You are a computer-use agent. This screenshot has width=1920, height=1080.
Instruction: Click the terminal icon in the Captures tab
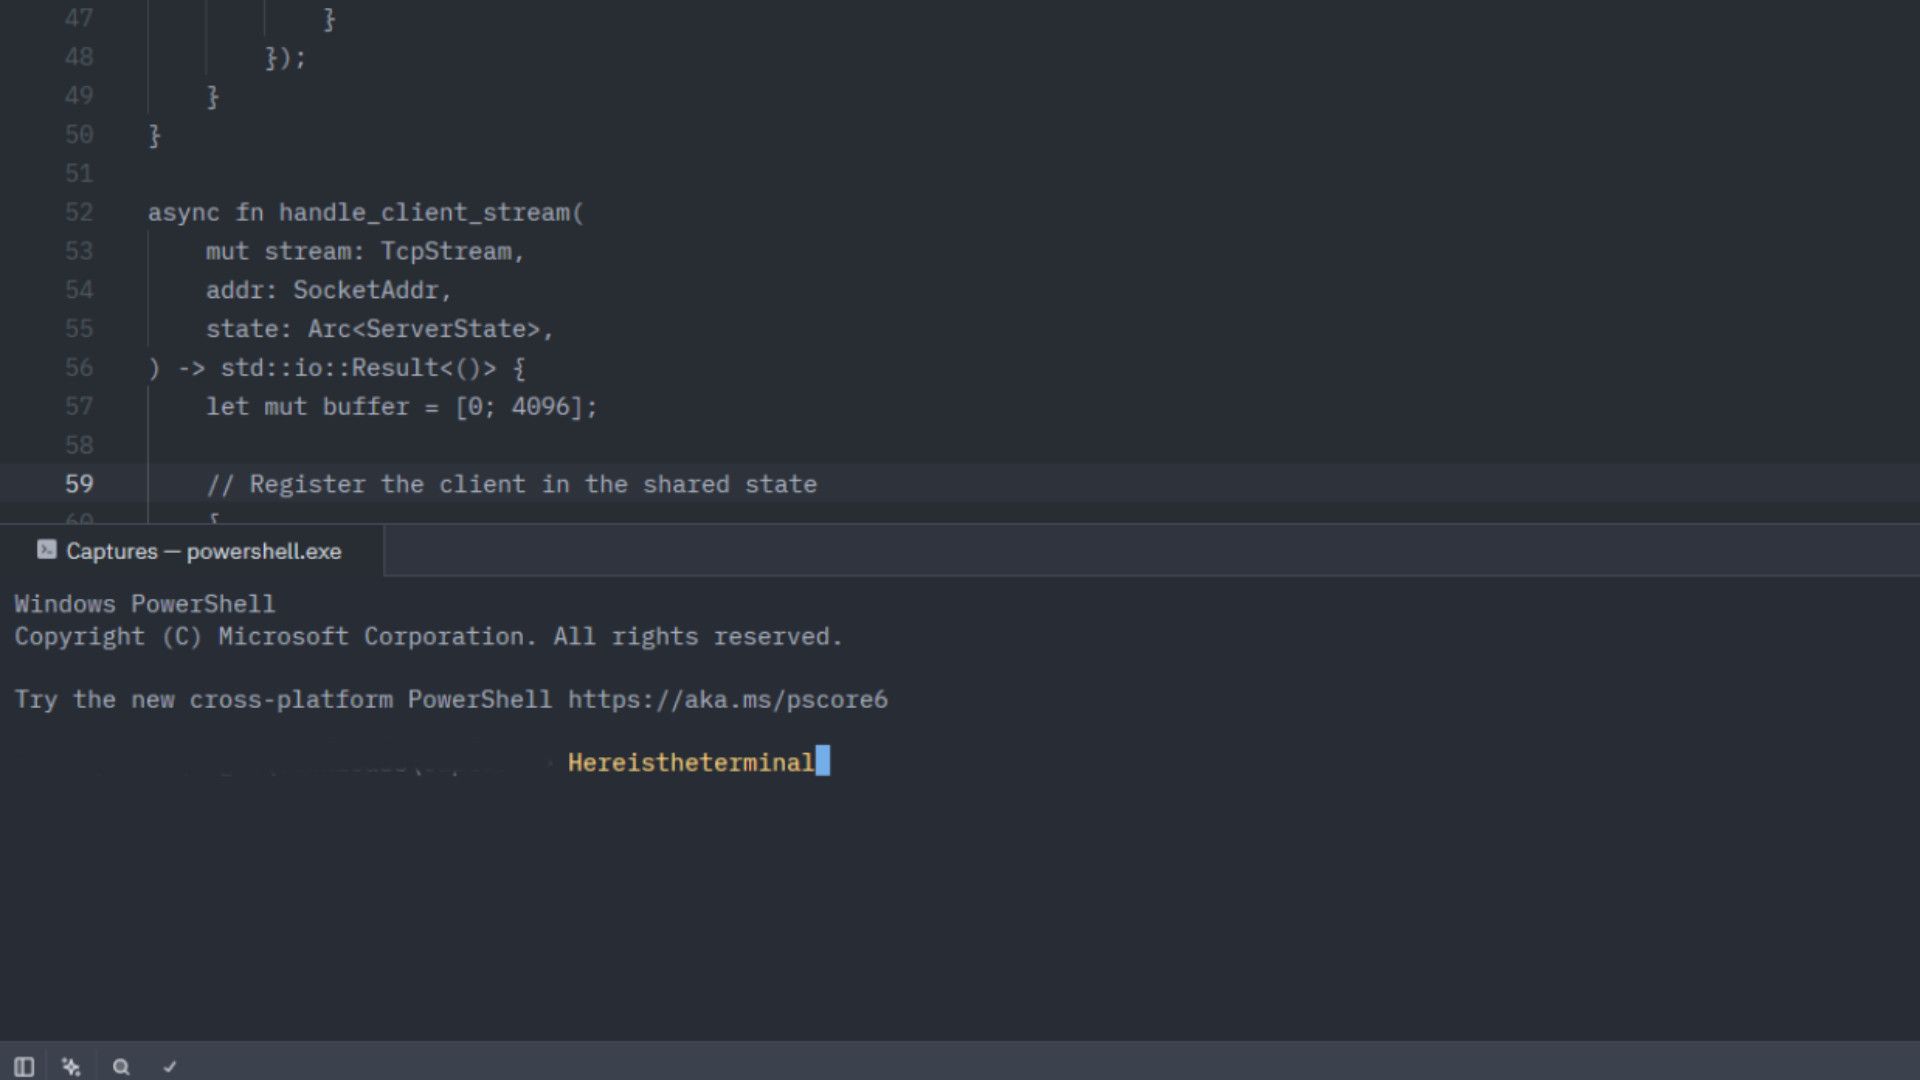[46, 550]
